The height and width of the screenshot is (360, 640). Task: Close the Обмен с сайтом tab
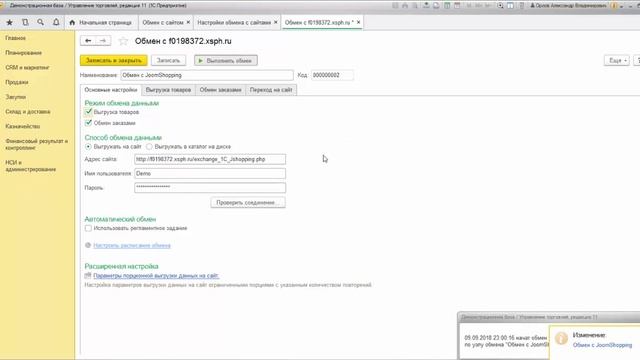click(x=188, y=22)
